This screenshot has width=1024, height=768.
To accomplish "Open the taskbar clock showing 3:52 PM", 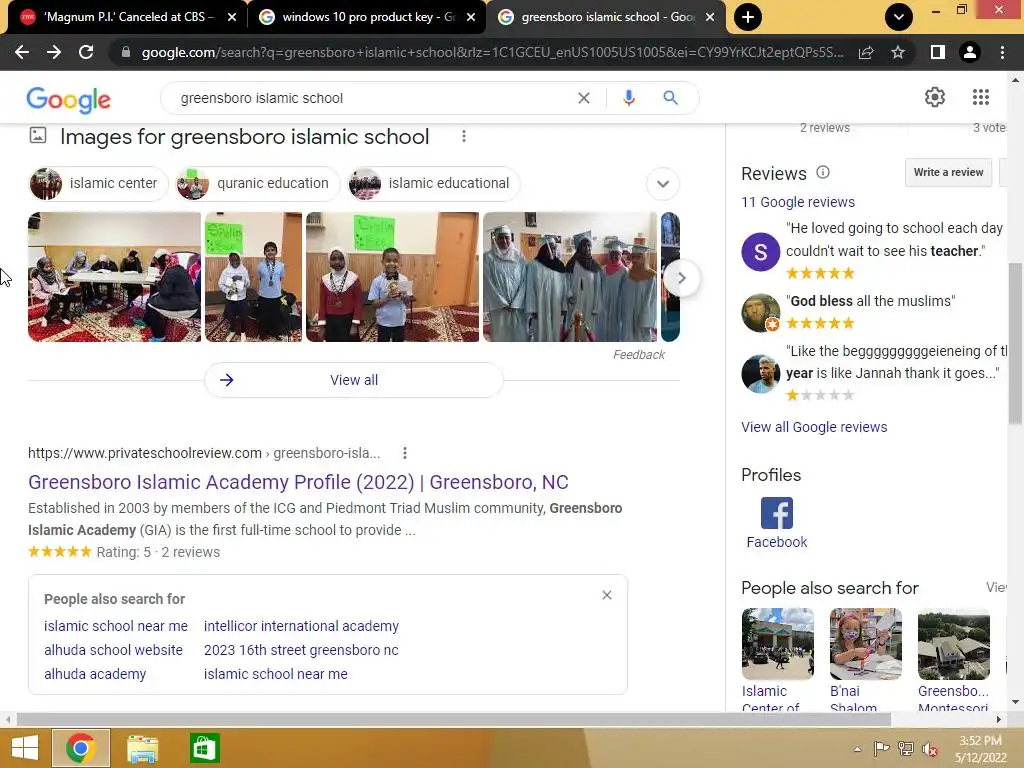I will (980, 749).
